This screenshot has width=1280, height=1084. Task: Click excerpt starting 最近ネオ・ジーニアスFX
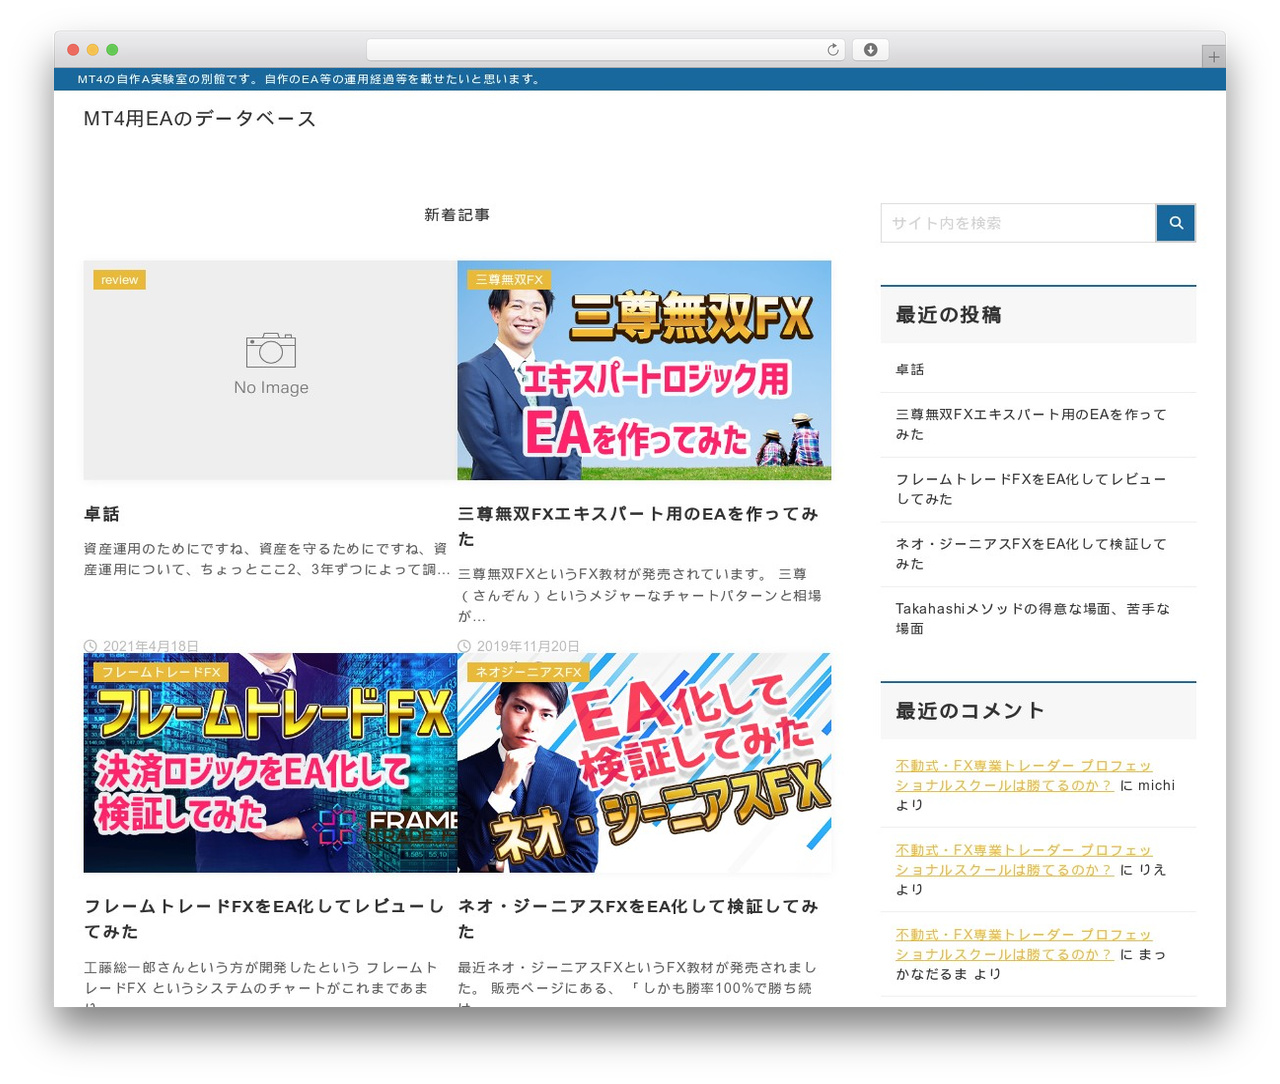(x=637, y=984)
